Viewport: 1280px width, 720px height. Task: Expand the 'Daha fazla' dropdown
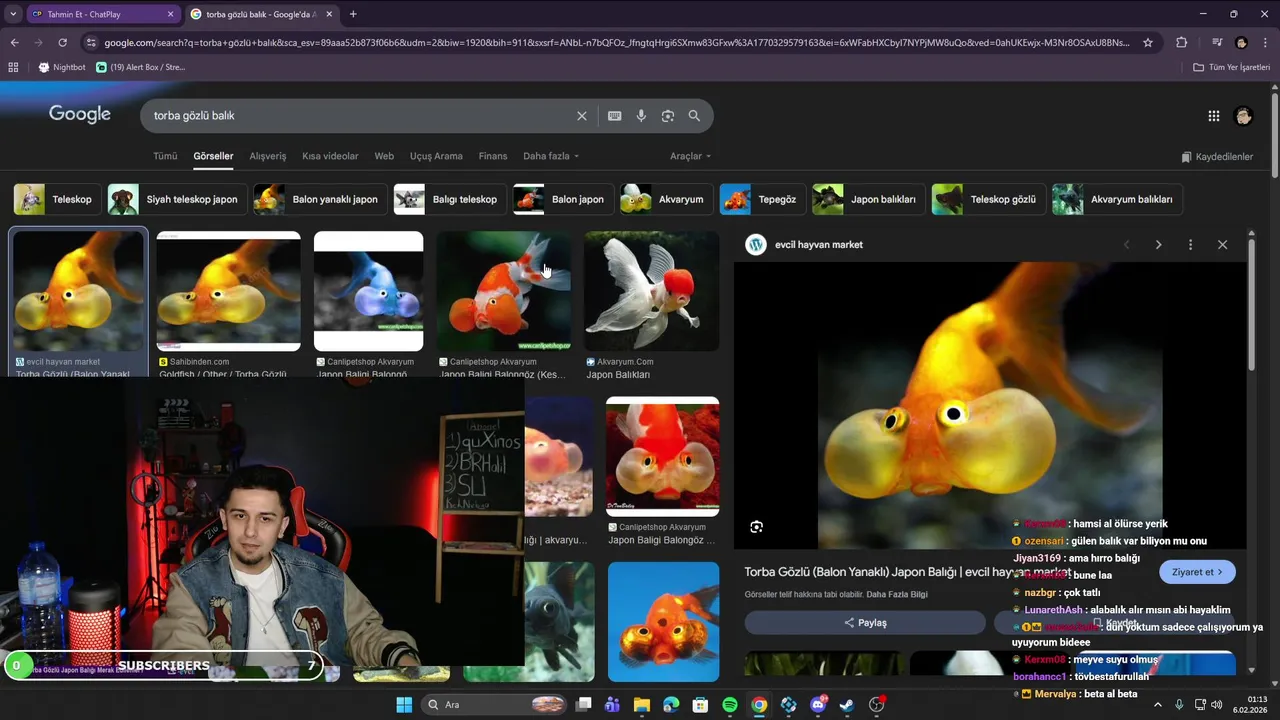click(551, 156)
